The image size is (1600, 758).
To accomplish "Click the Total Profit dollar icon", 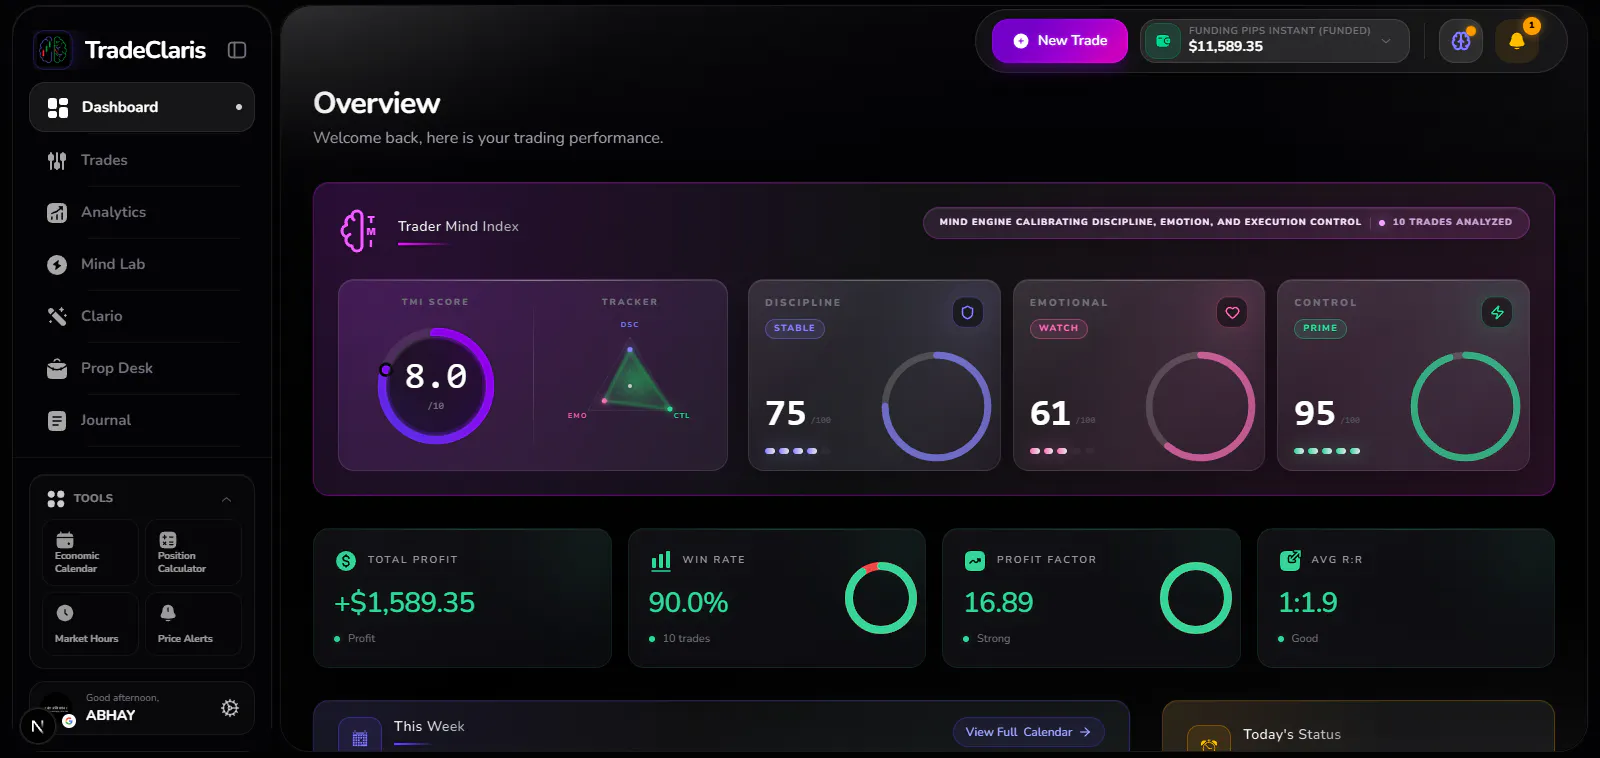I will coord(346,561).
